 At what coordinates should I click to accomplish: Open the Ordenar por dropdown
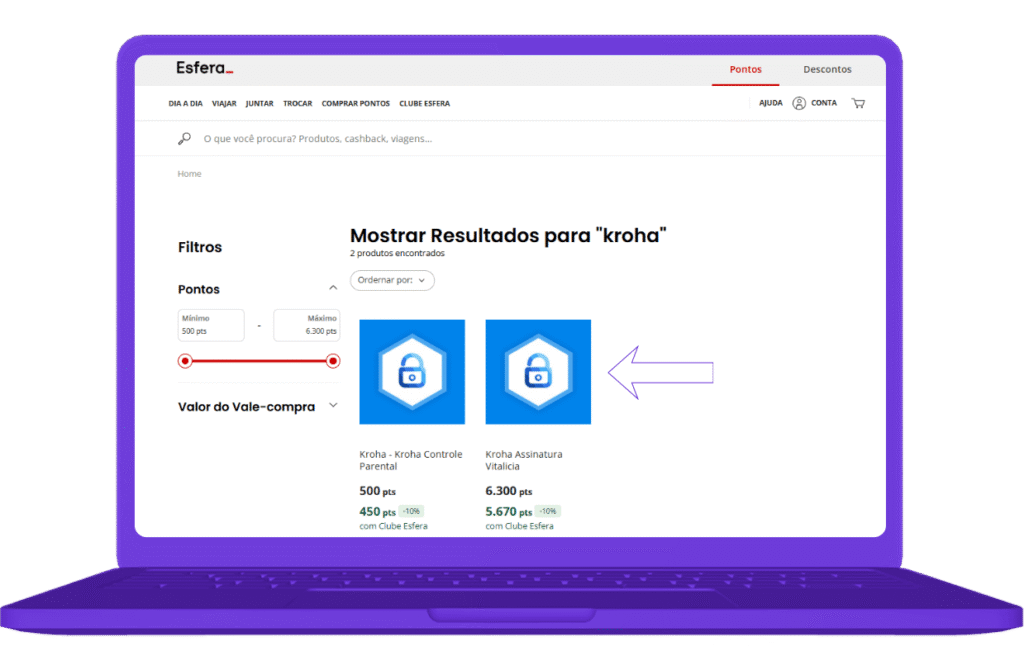(x=392, y=281)
